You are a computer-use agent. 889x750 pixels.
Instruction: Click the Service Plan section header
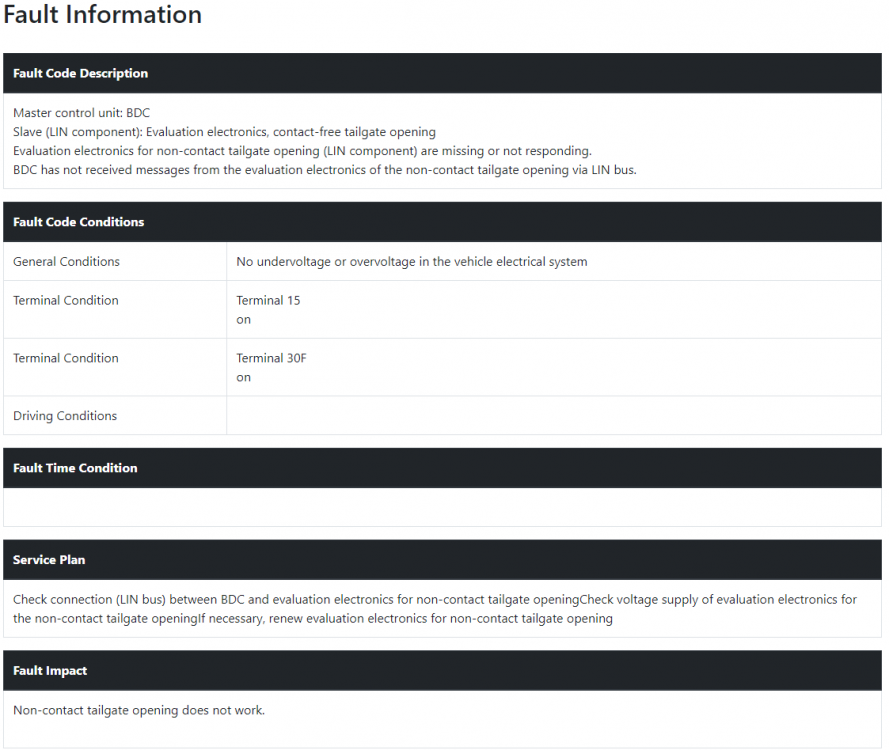[x=442, y=560]
